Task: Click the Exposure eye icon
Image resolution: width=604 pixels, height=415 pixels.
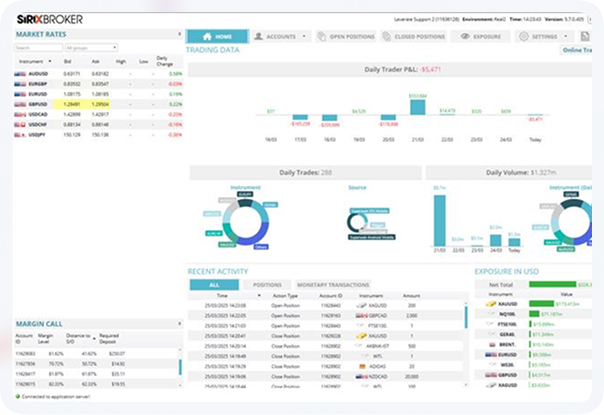Action: point(465,37)
